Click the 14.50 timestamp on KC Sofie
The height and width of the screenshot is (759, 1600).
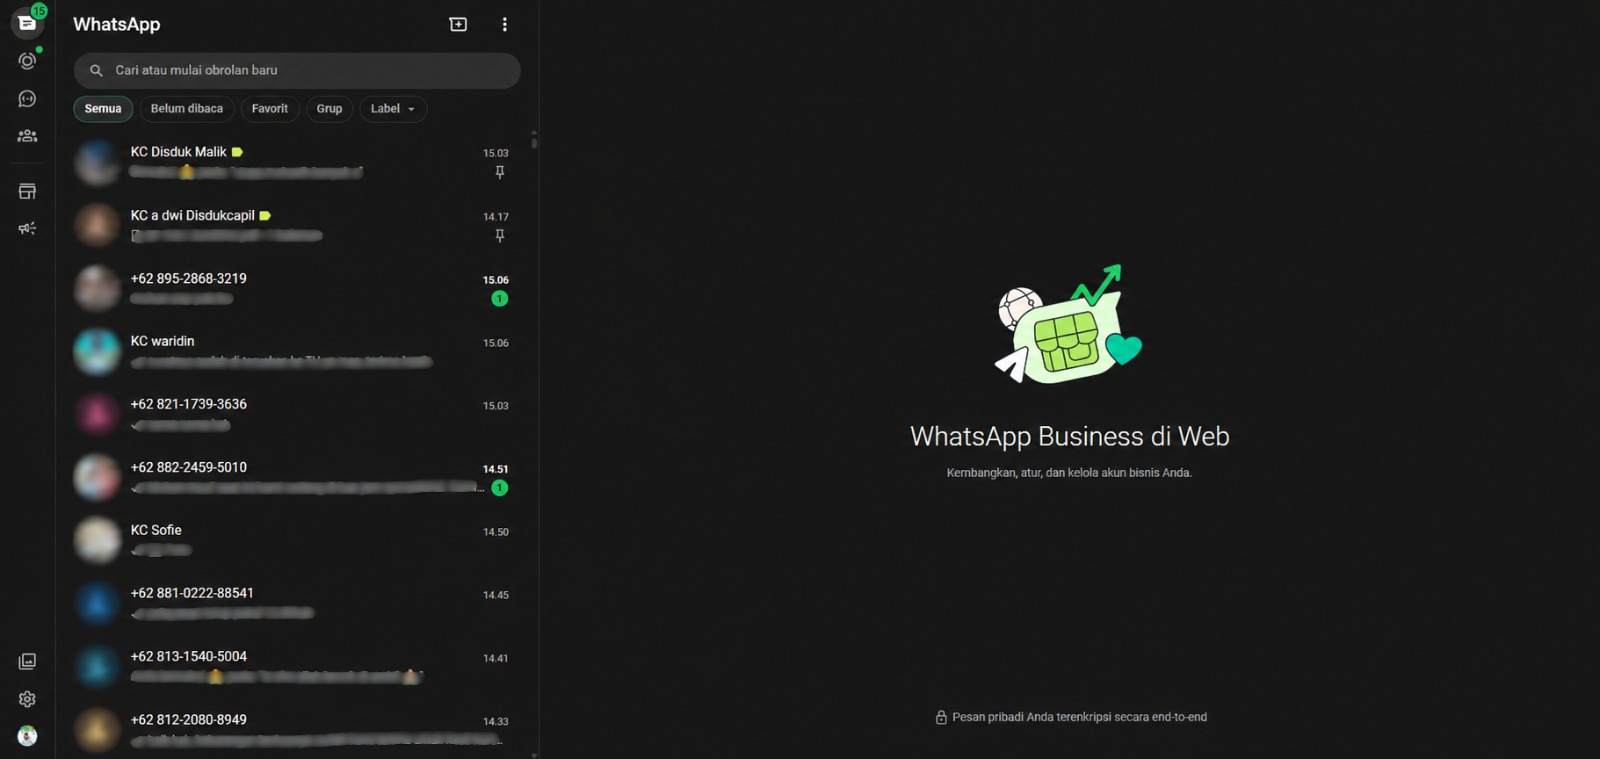(496, 532)
